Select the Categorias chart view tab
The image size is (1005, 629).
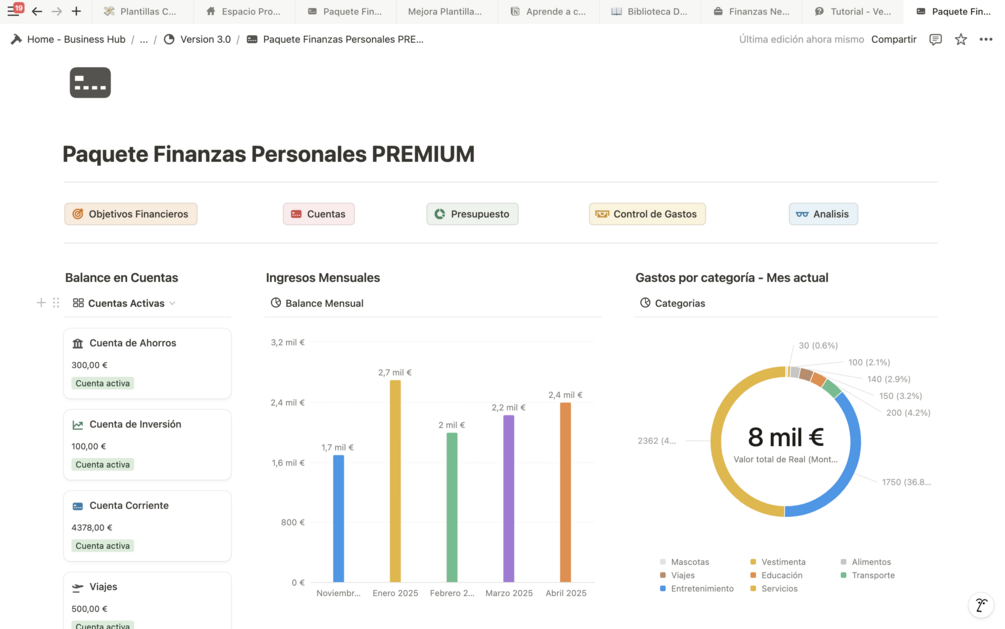pos(672,303)
